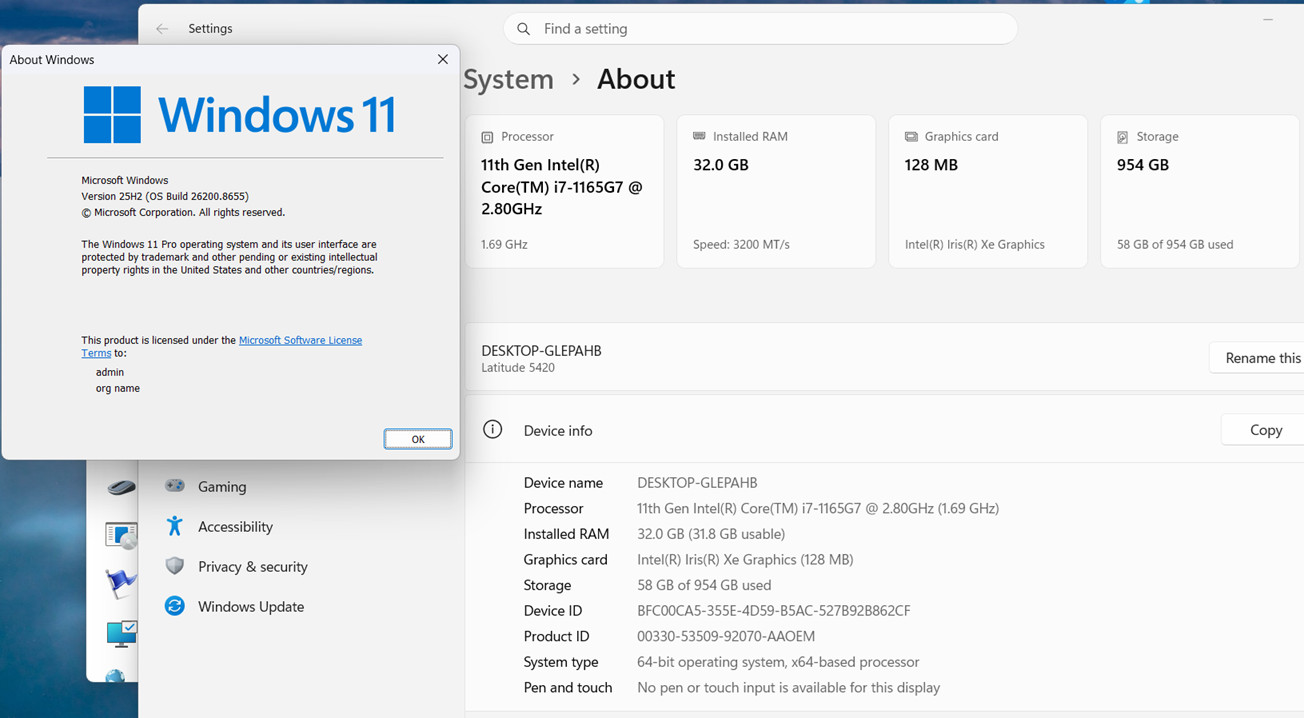
Task: Select '32.0 GB (31.8 GB usable)' RAM value
Action: (x=711, y=534)
